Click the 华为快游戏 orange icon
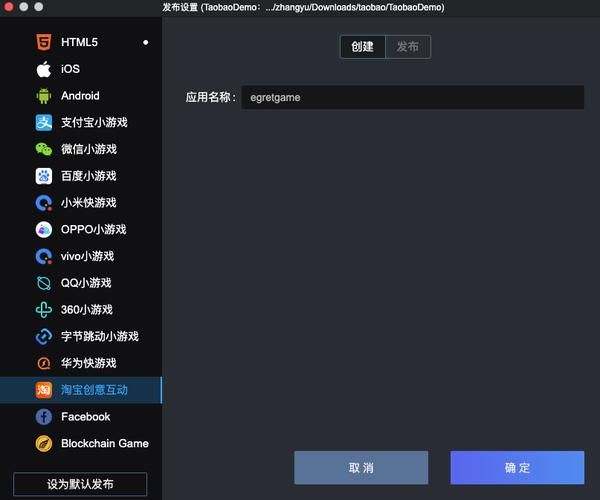This screenshot has width=600, height=500. tap(44, 363)
